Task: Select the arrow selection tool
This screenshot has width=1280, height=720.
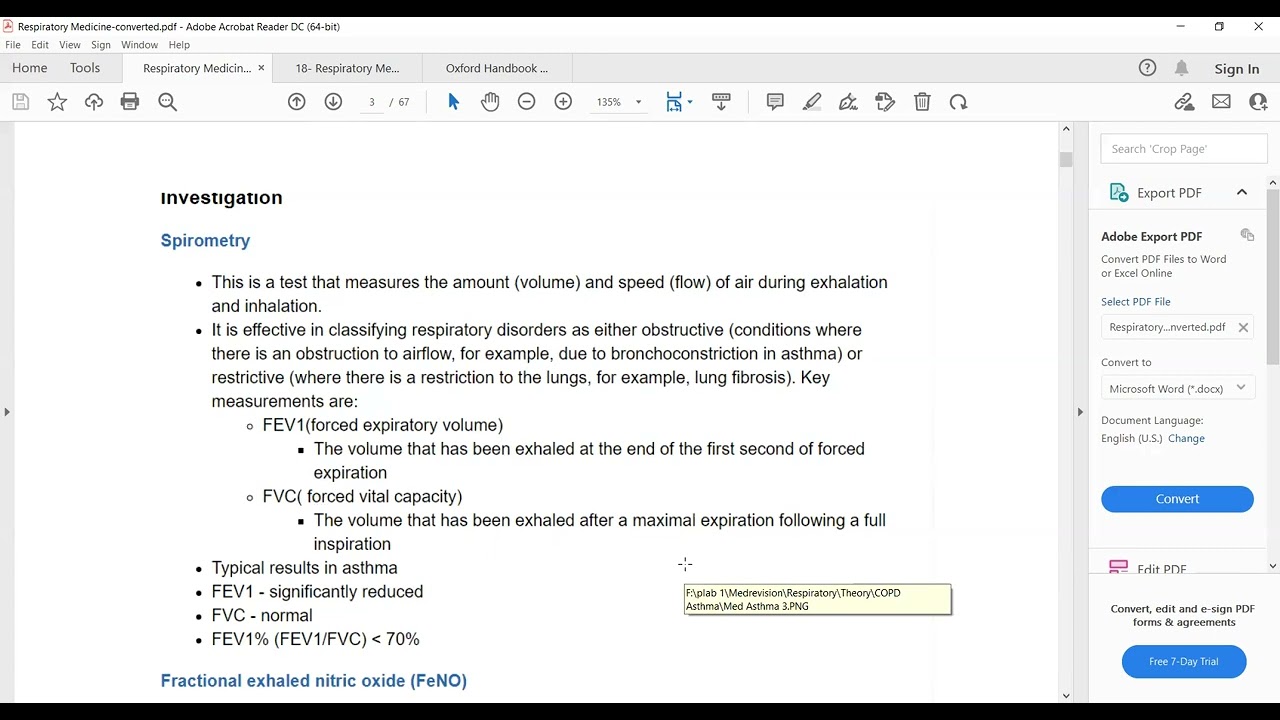Action: pos(453,102)
